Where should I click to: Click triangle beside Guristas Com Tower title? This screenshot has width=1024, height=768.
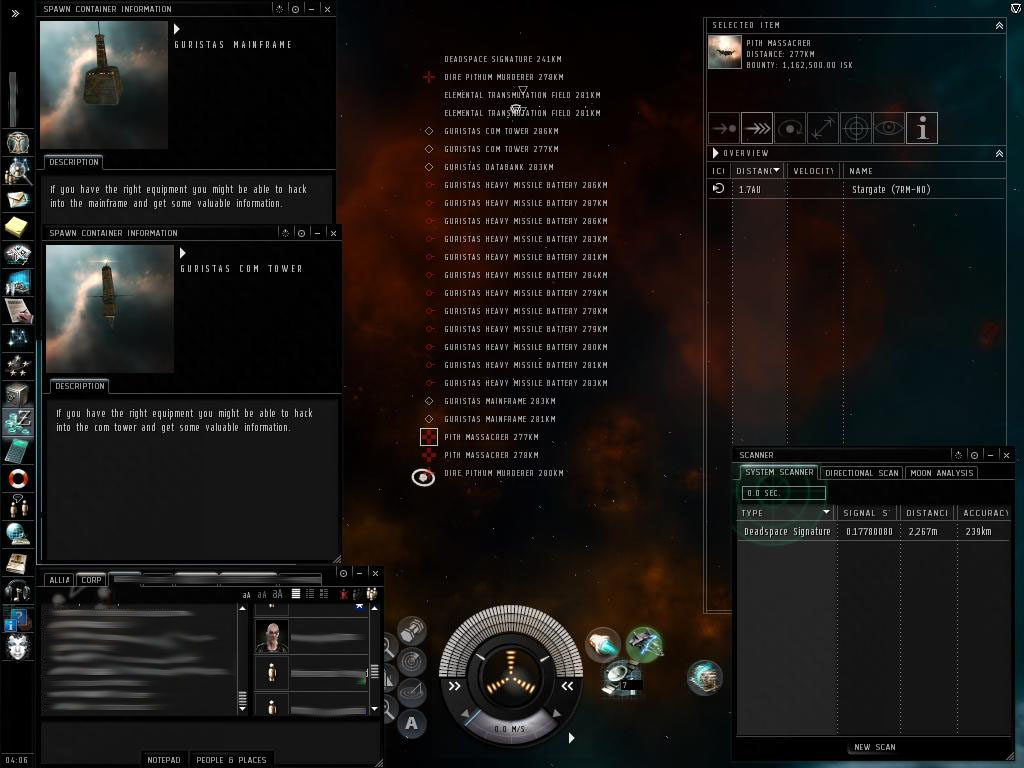[x=183, y=253]
